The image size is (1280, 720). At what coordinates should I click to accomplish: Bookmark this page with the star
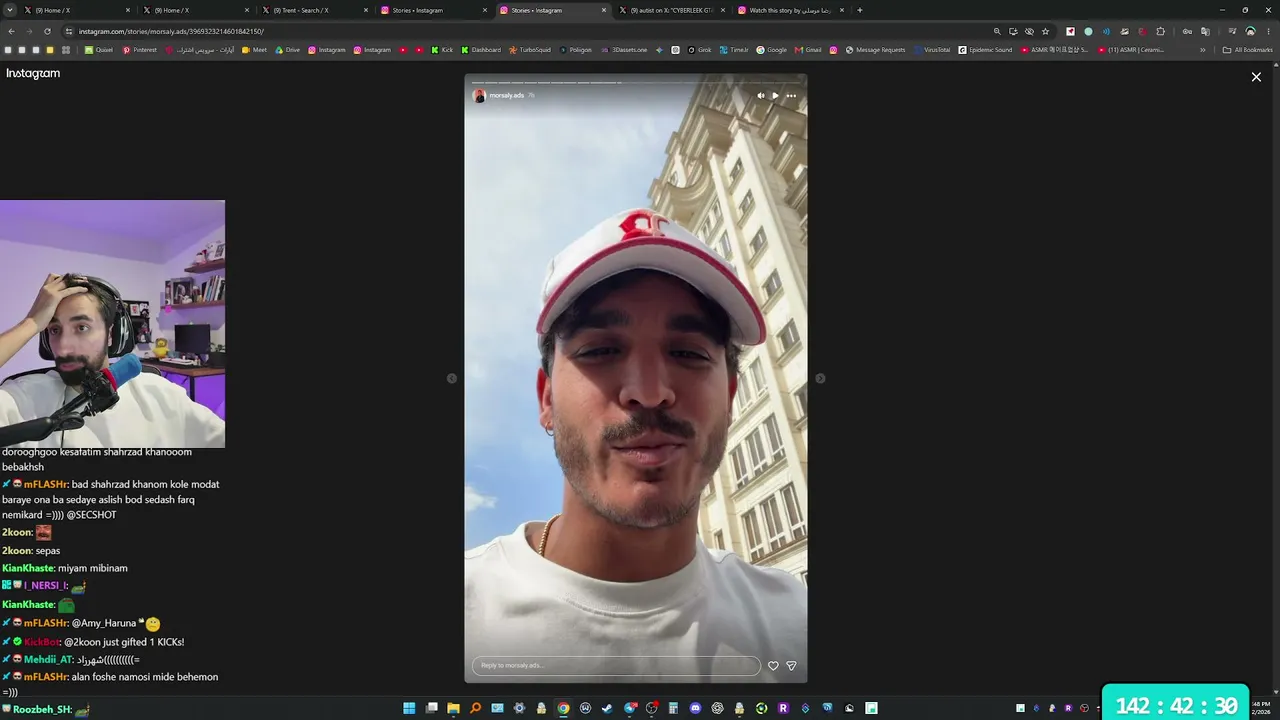click(1045, 31)
